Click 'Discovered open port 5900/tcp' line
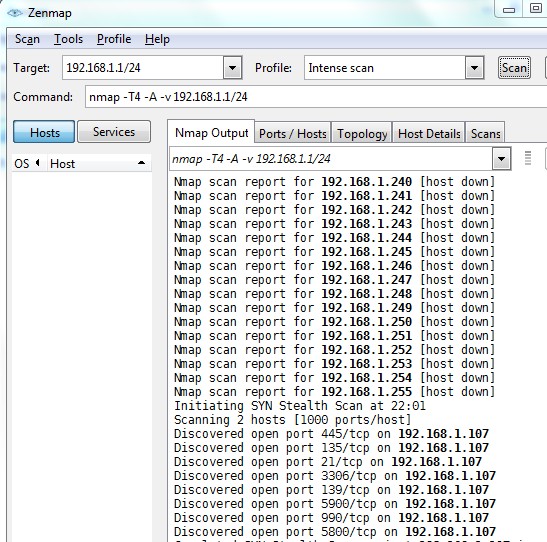The image size is (547, 542). [335, 504]
